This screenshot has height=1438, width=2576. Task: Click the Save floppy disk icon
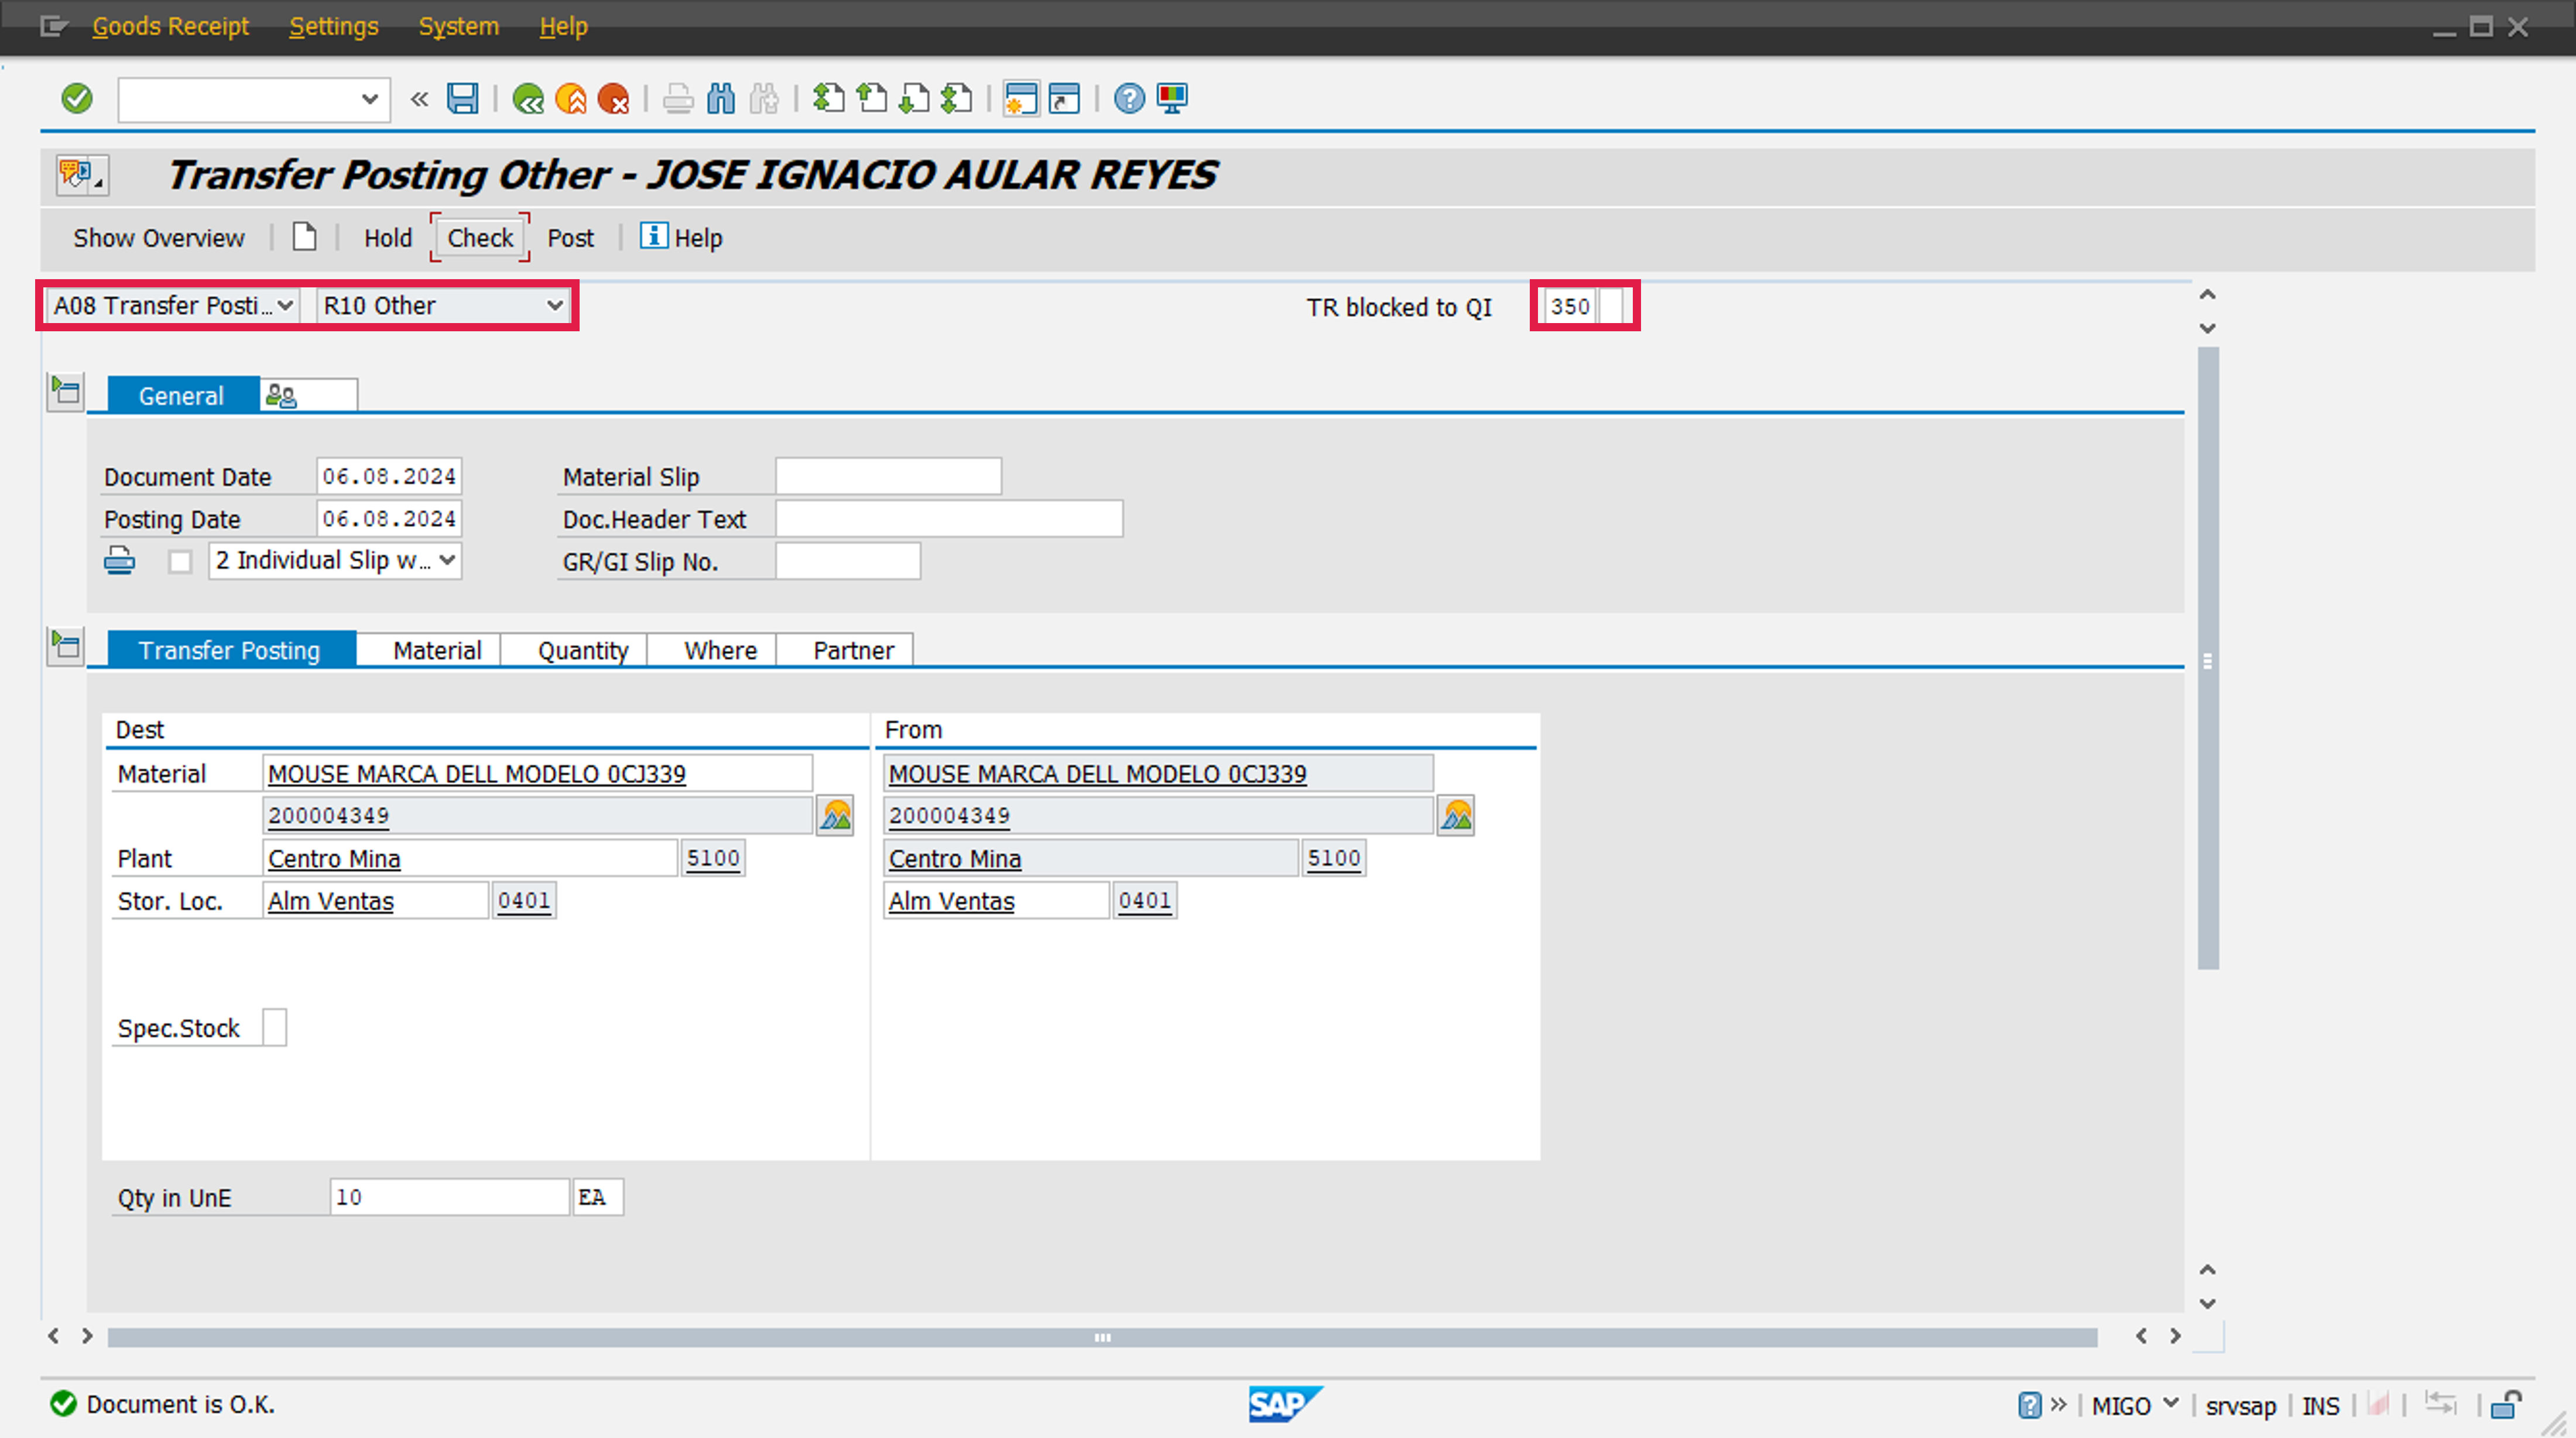point(462,98)
